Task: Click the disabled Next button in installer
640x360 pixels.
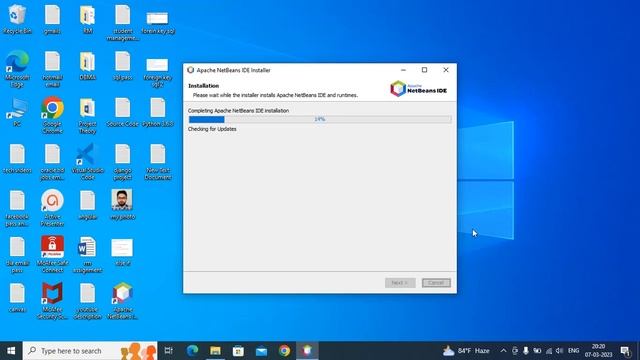Action: (x=400, y=282)
